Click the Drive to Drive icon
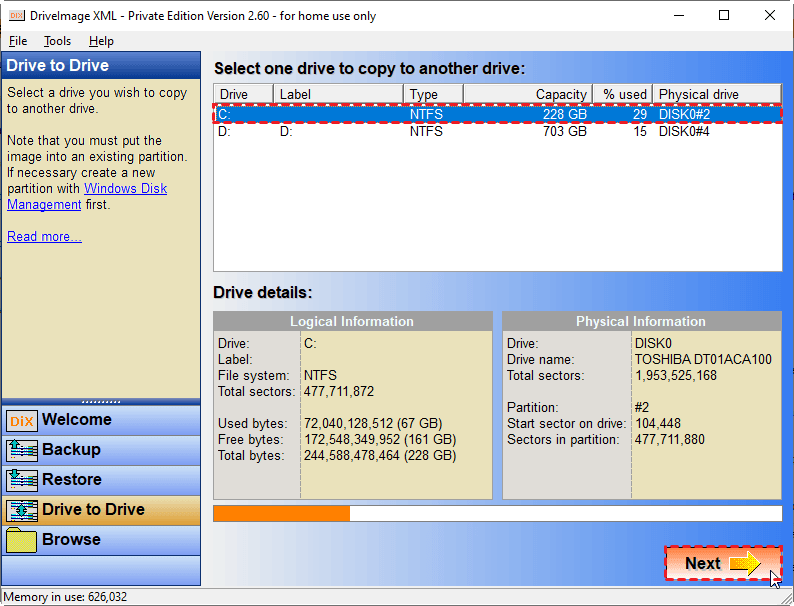The height and width of the screenshot is (606, 794). tap(21, 511)
